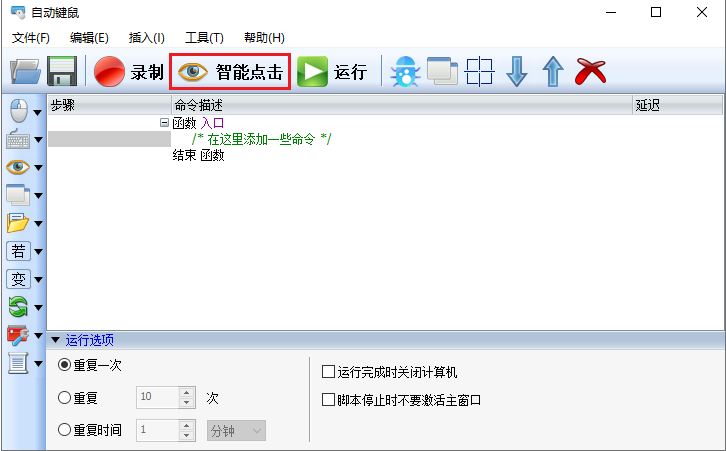Increase repeat count with up spinner
The width and height of the screenshot is (726, 451).
pyautogui.click(x=187, y=392)
